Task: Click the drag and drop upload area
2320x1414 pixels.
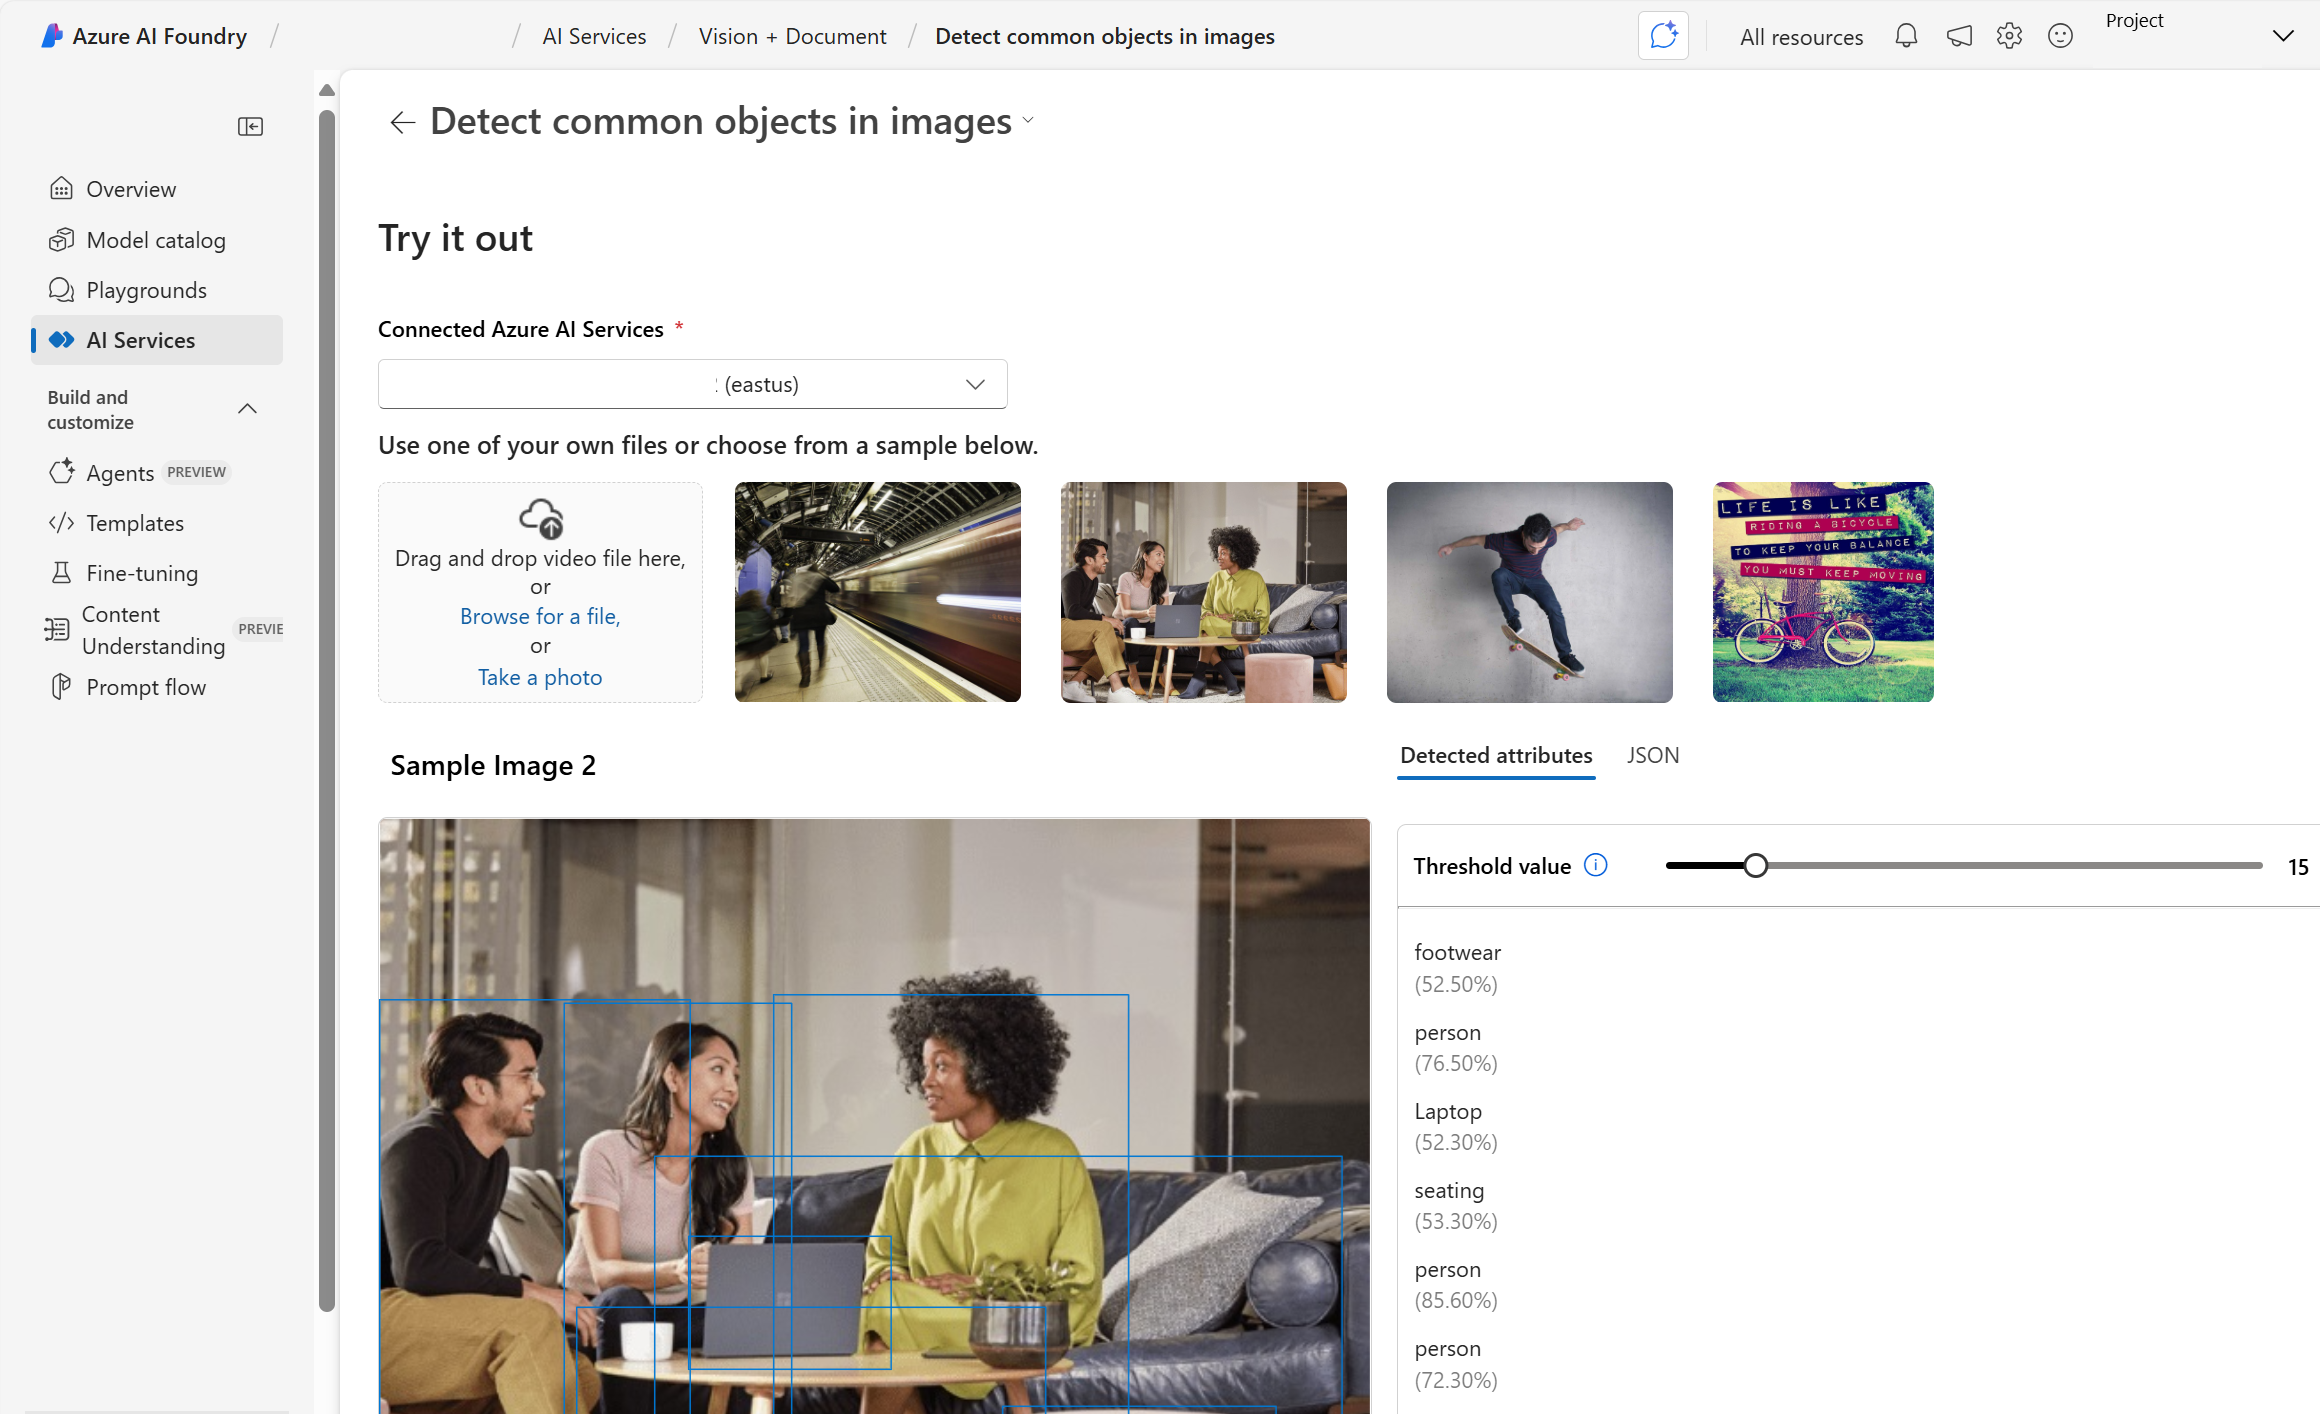Action: (540, 592)
